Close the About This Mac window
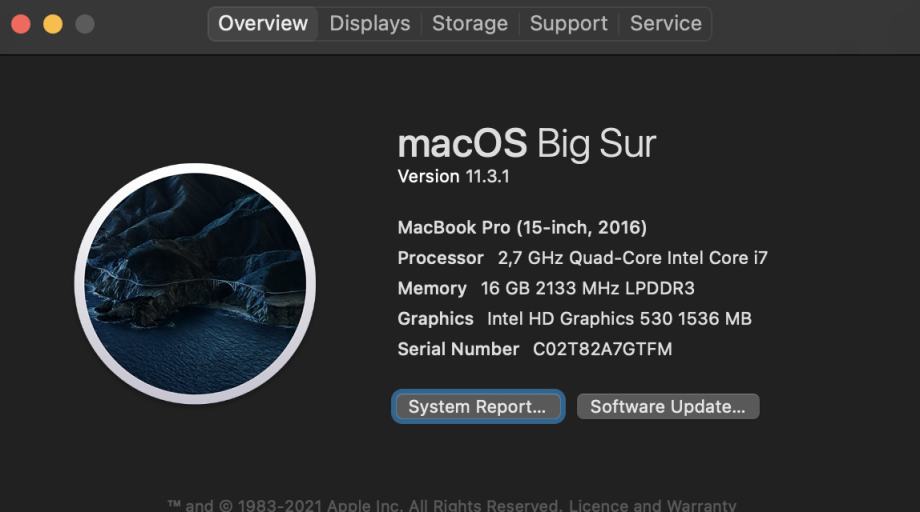This screenshot has width=920, height=512. (21, 24)
